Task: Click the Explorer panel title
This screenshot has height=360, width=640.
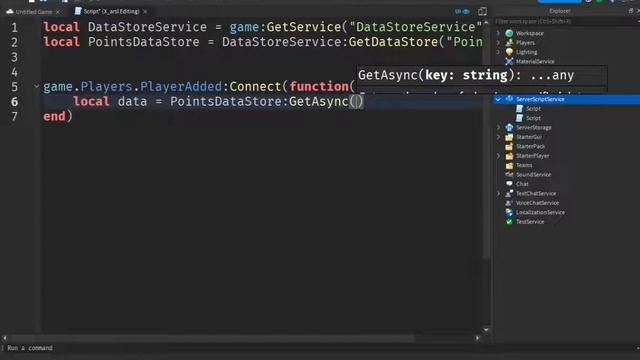Action: [560, 11]
